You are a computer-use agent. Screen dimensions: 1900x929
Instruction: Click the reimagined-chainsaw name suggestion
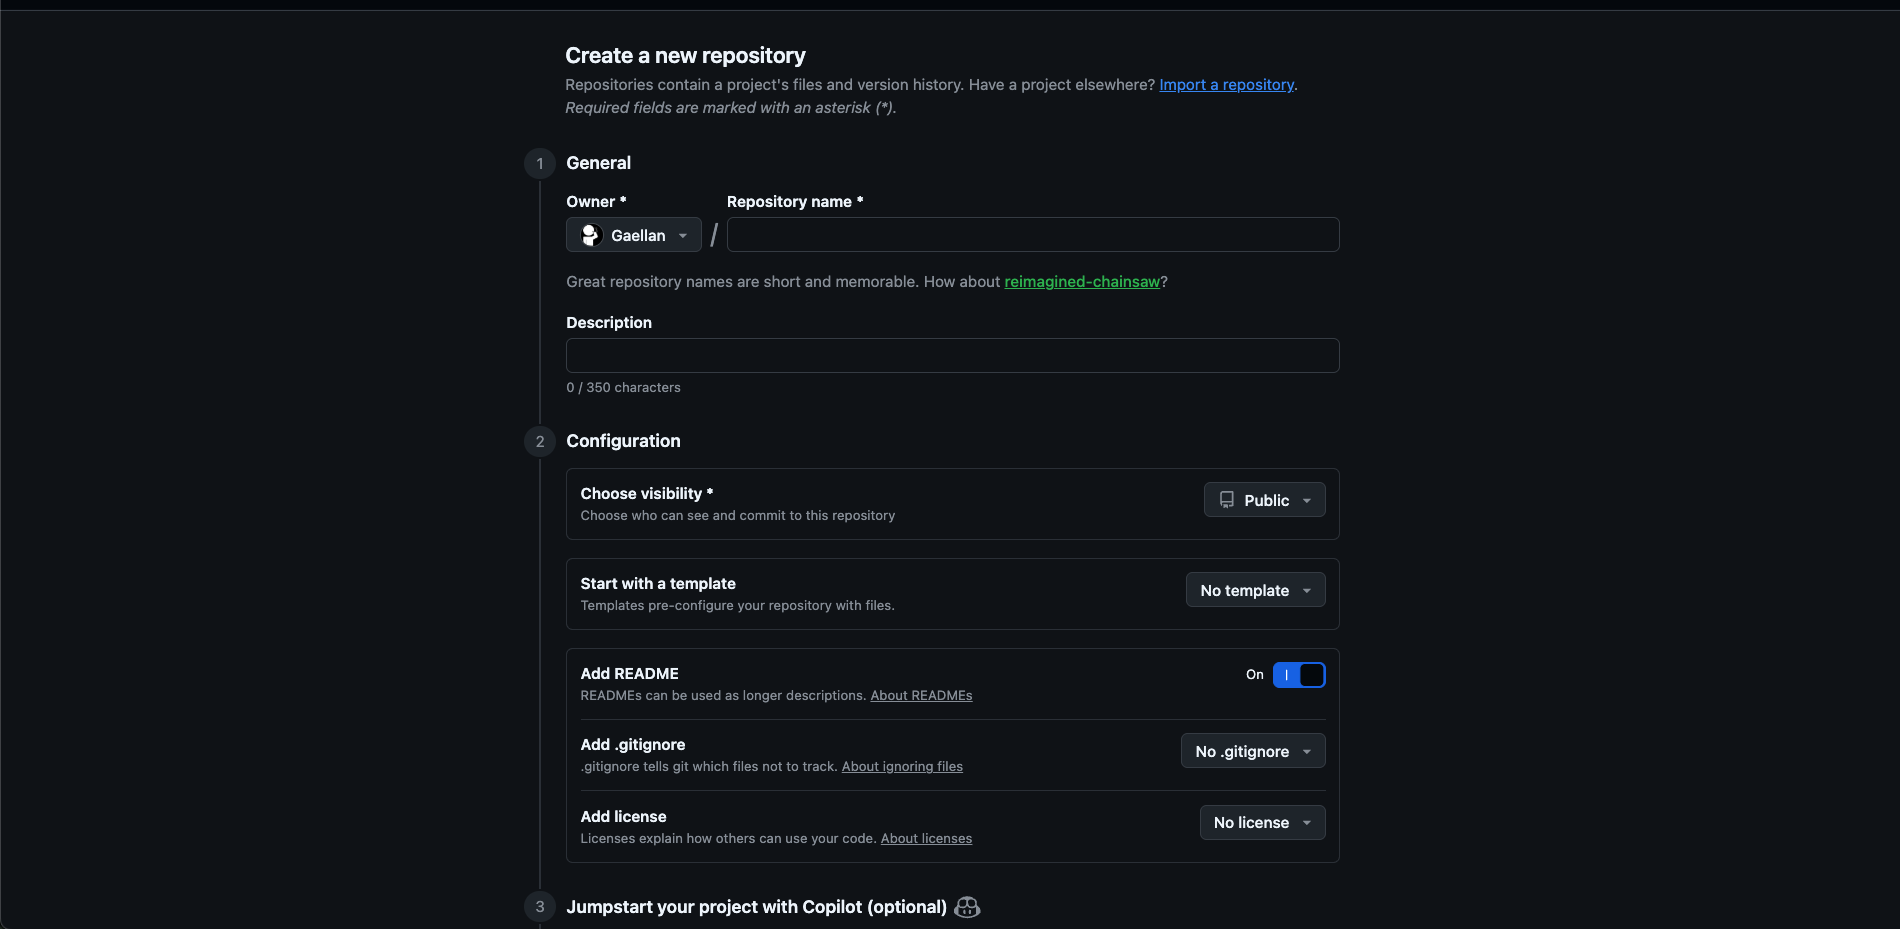point(1081,282)
